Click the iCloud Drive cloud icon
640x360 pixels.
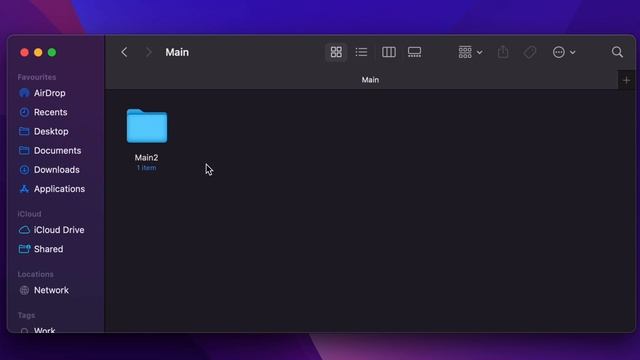[x=24, y=230]
